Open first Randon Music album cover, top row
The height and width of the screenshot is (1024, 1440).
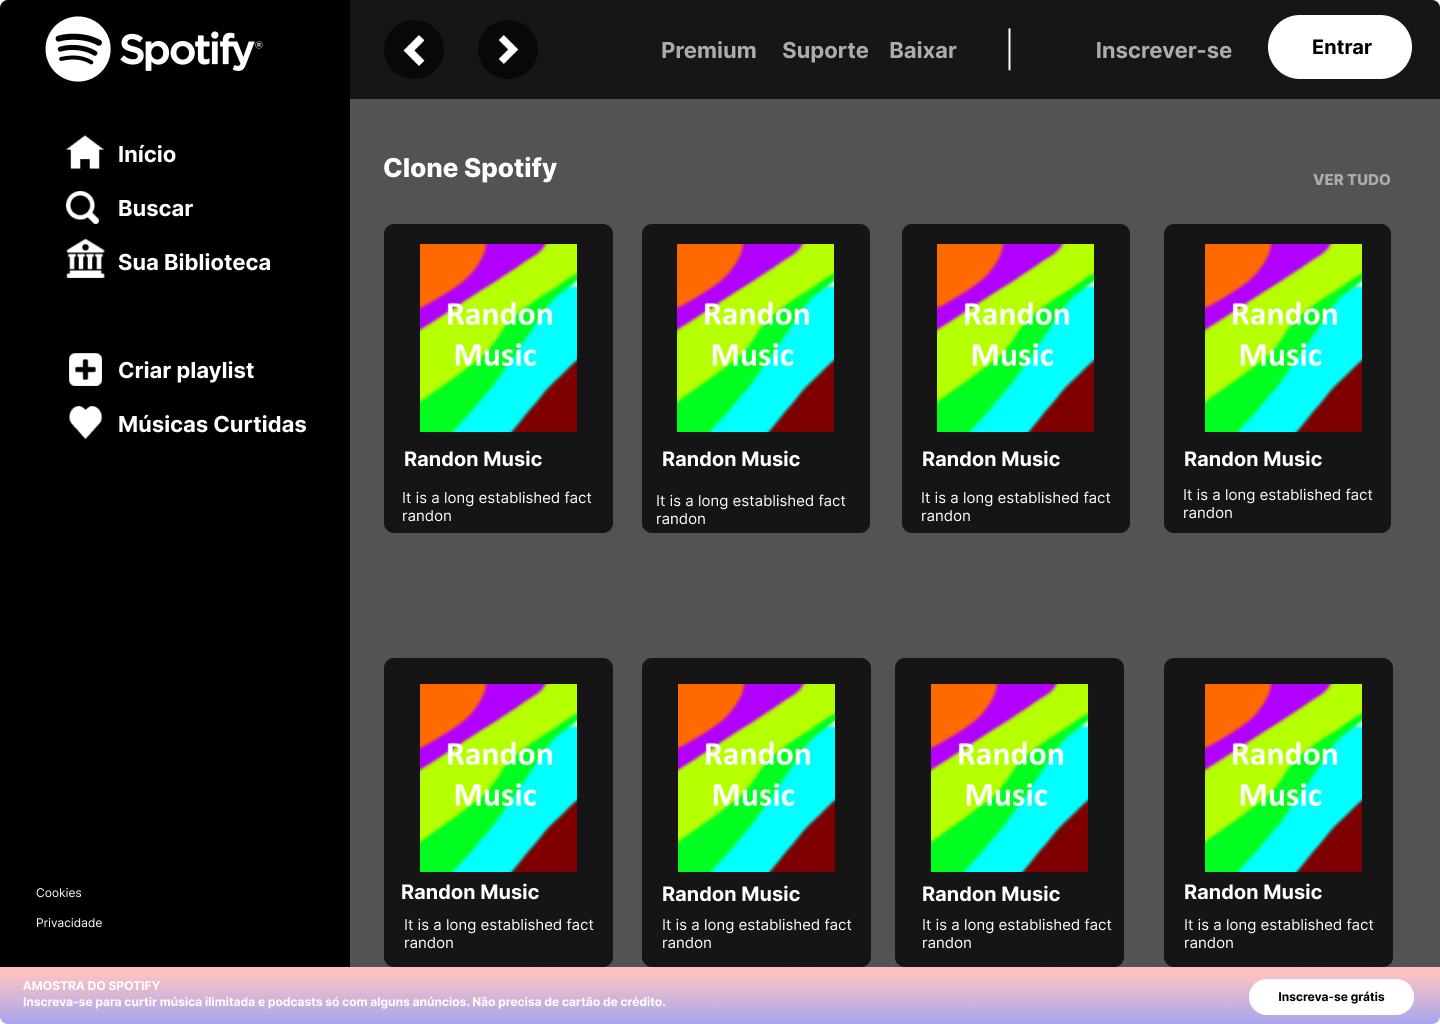point(498,338)
